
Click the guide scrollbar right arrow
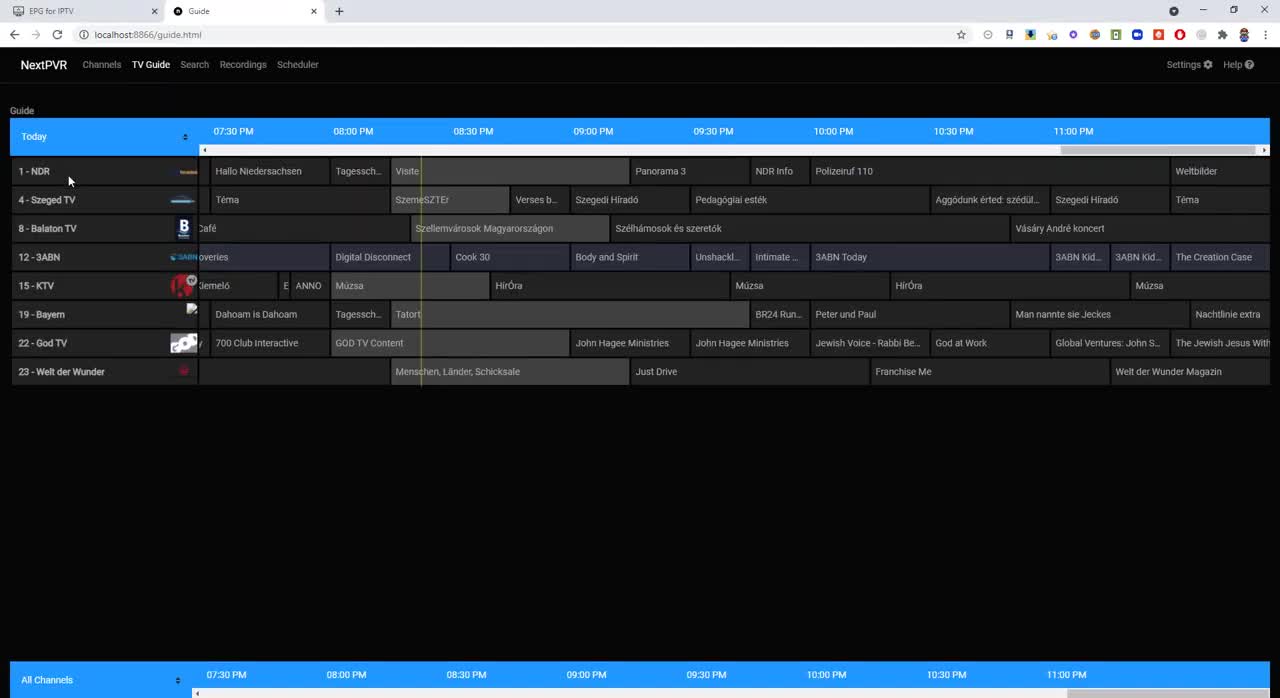1264,150
